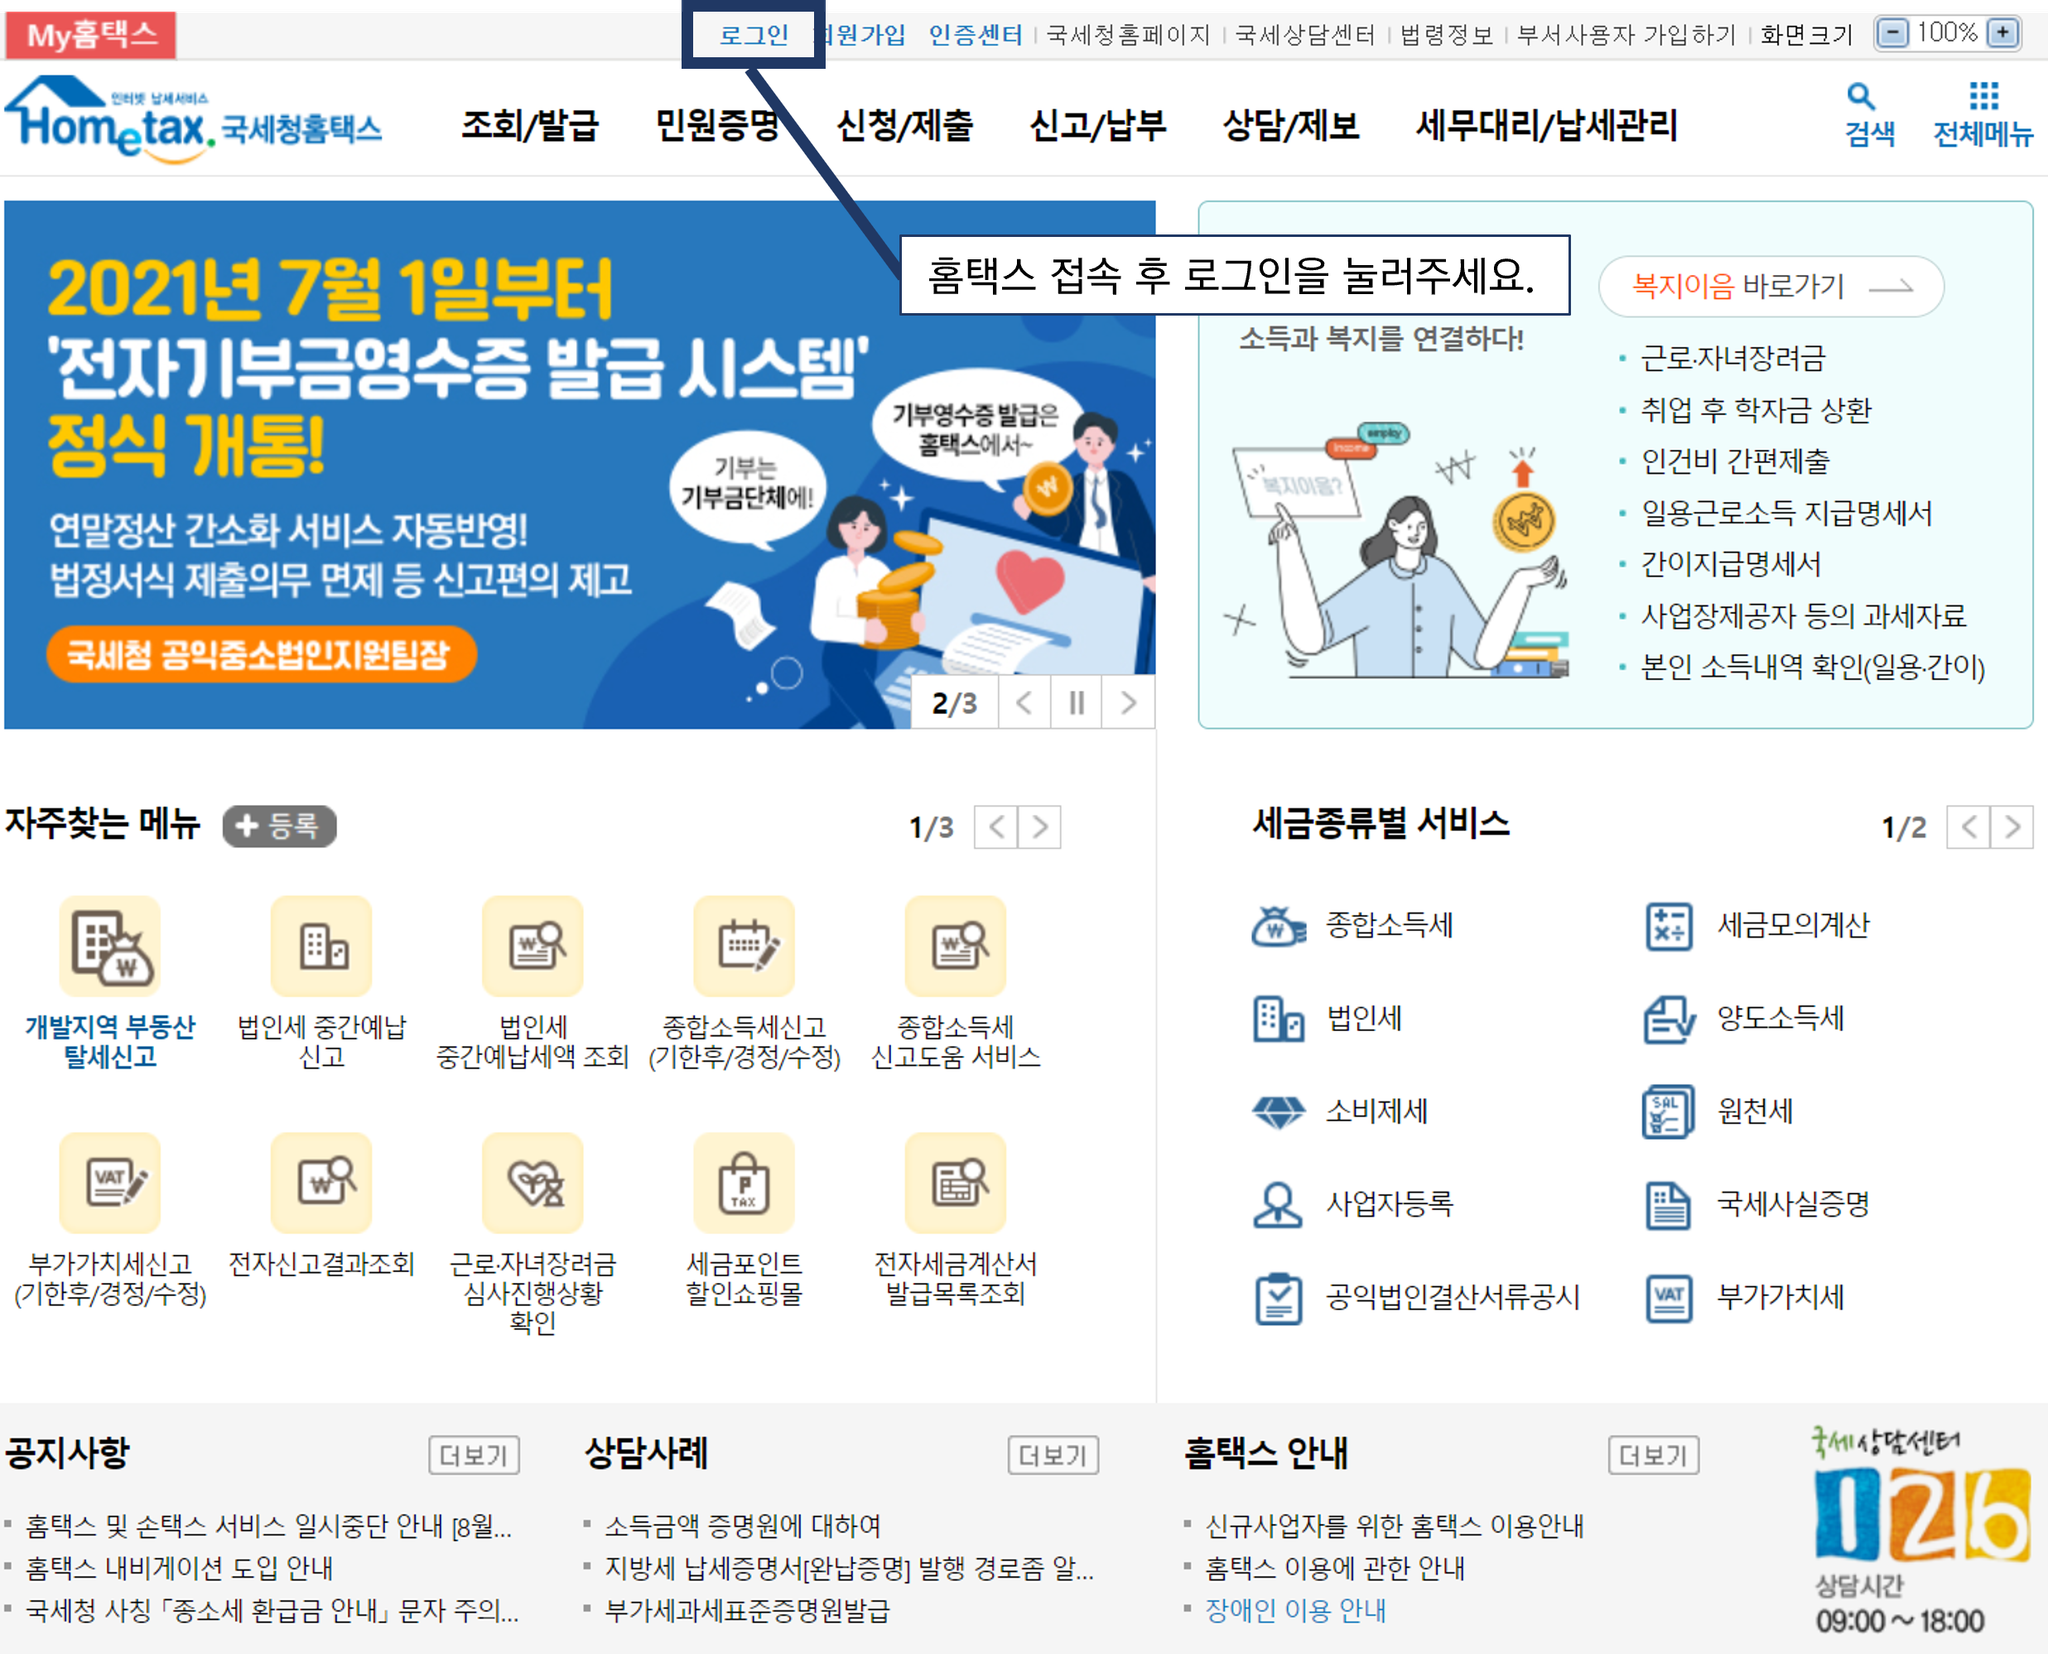Pause the banner slideshow
This screenshot has width=2048, height=1654.
click(1076, 703)
